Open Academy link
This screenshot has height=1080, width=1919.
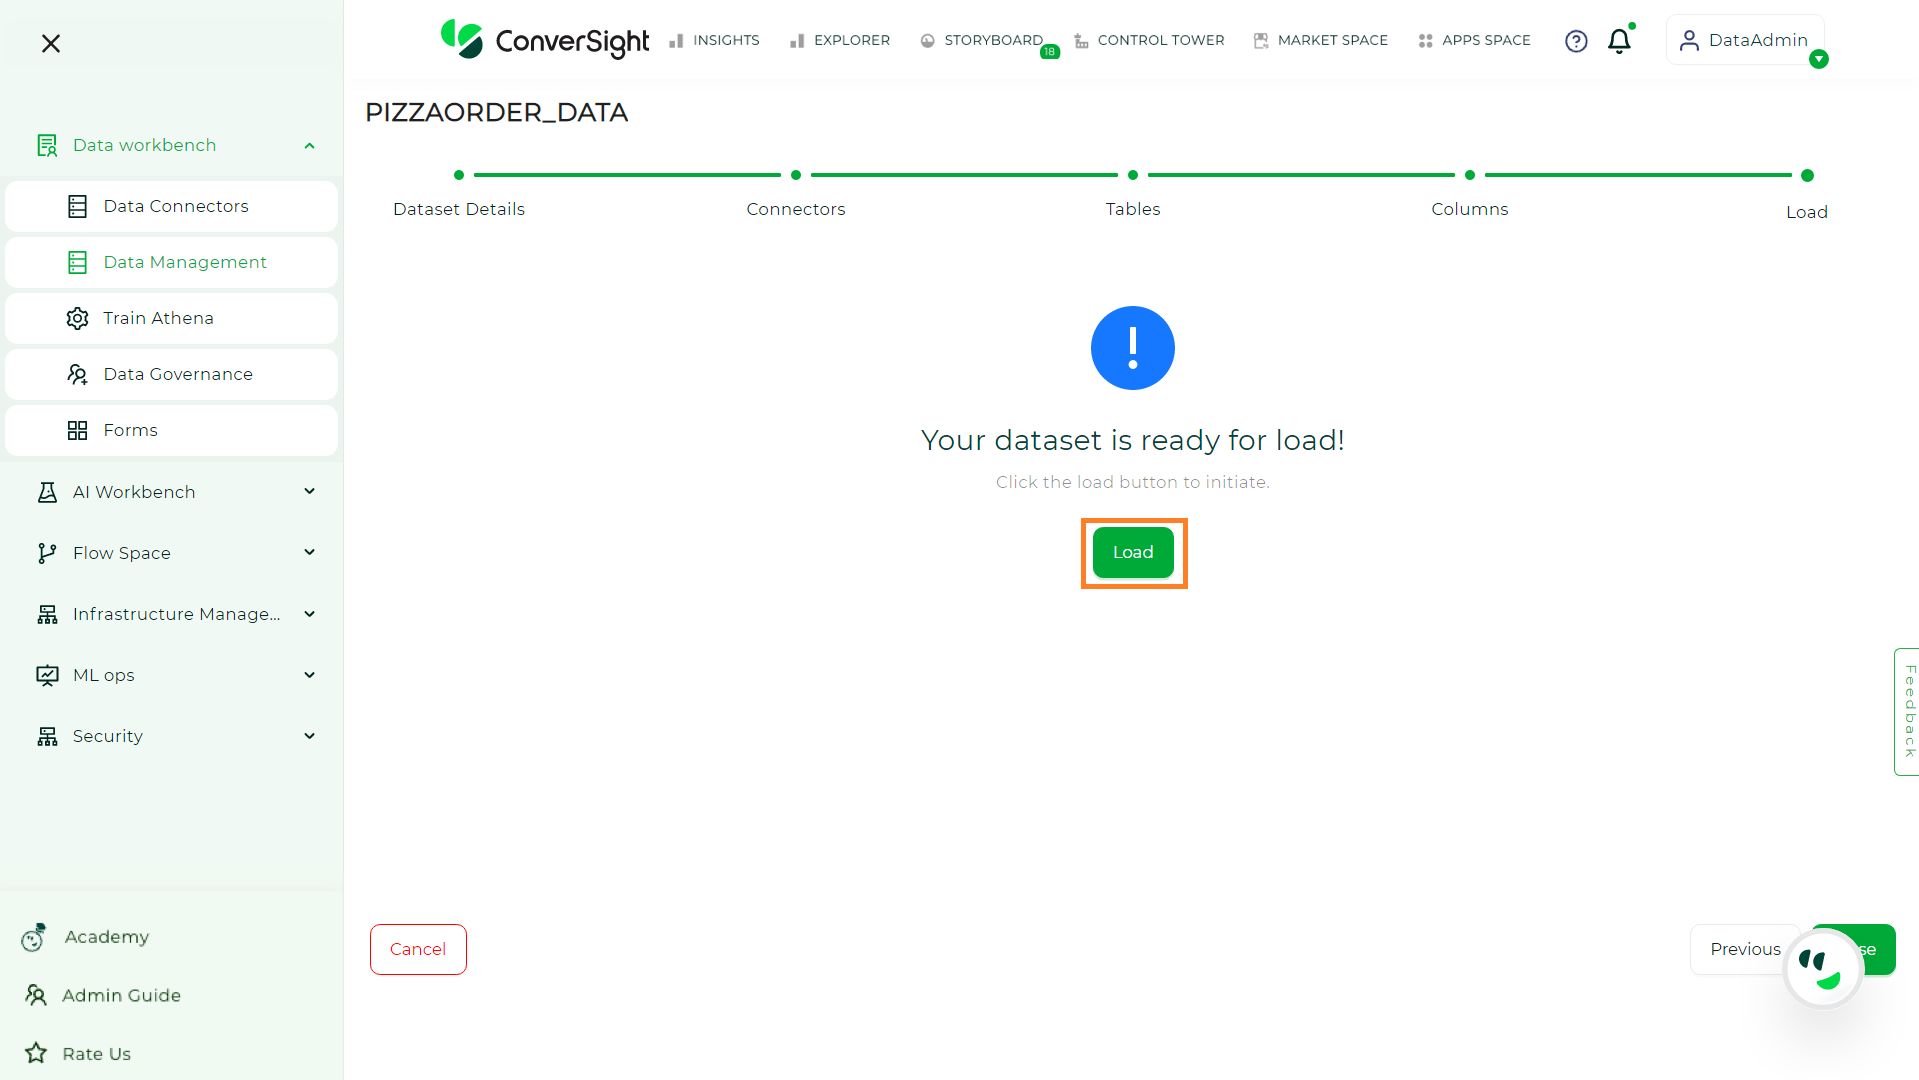click(x=107, y=937)
